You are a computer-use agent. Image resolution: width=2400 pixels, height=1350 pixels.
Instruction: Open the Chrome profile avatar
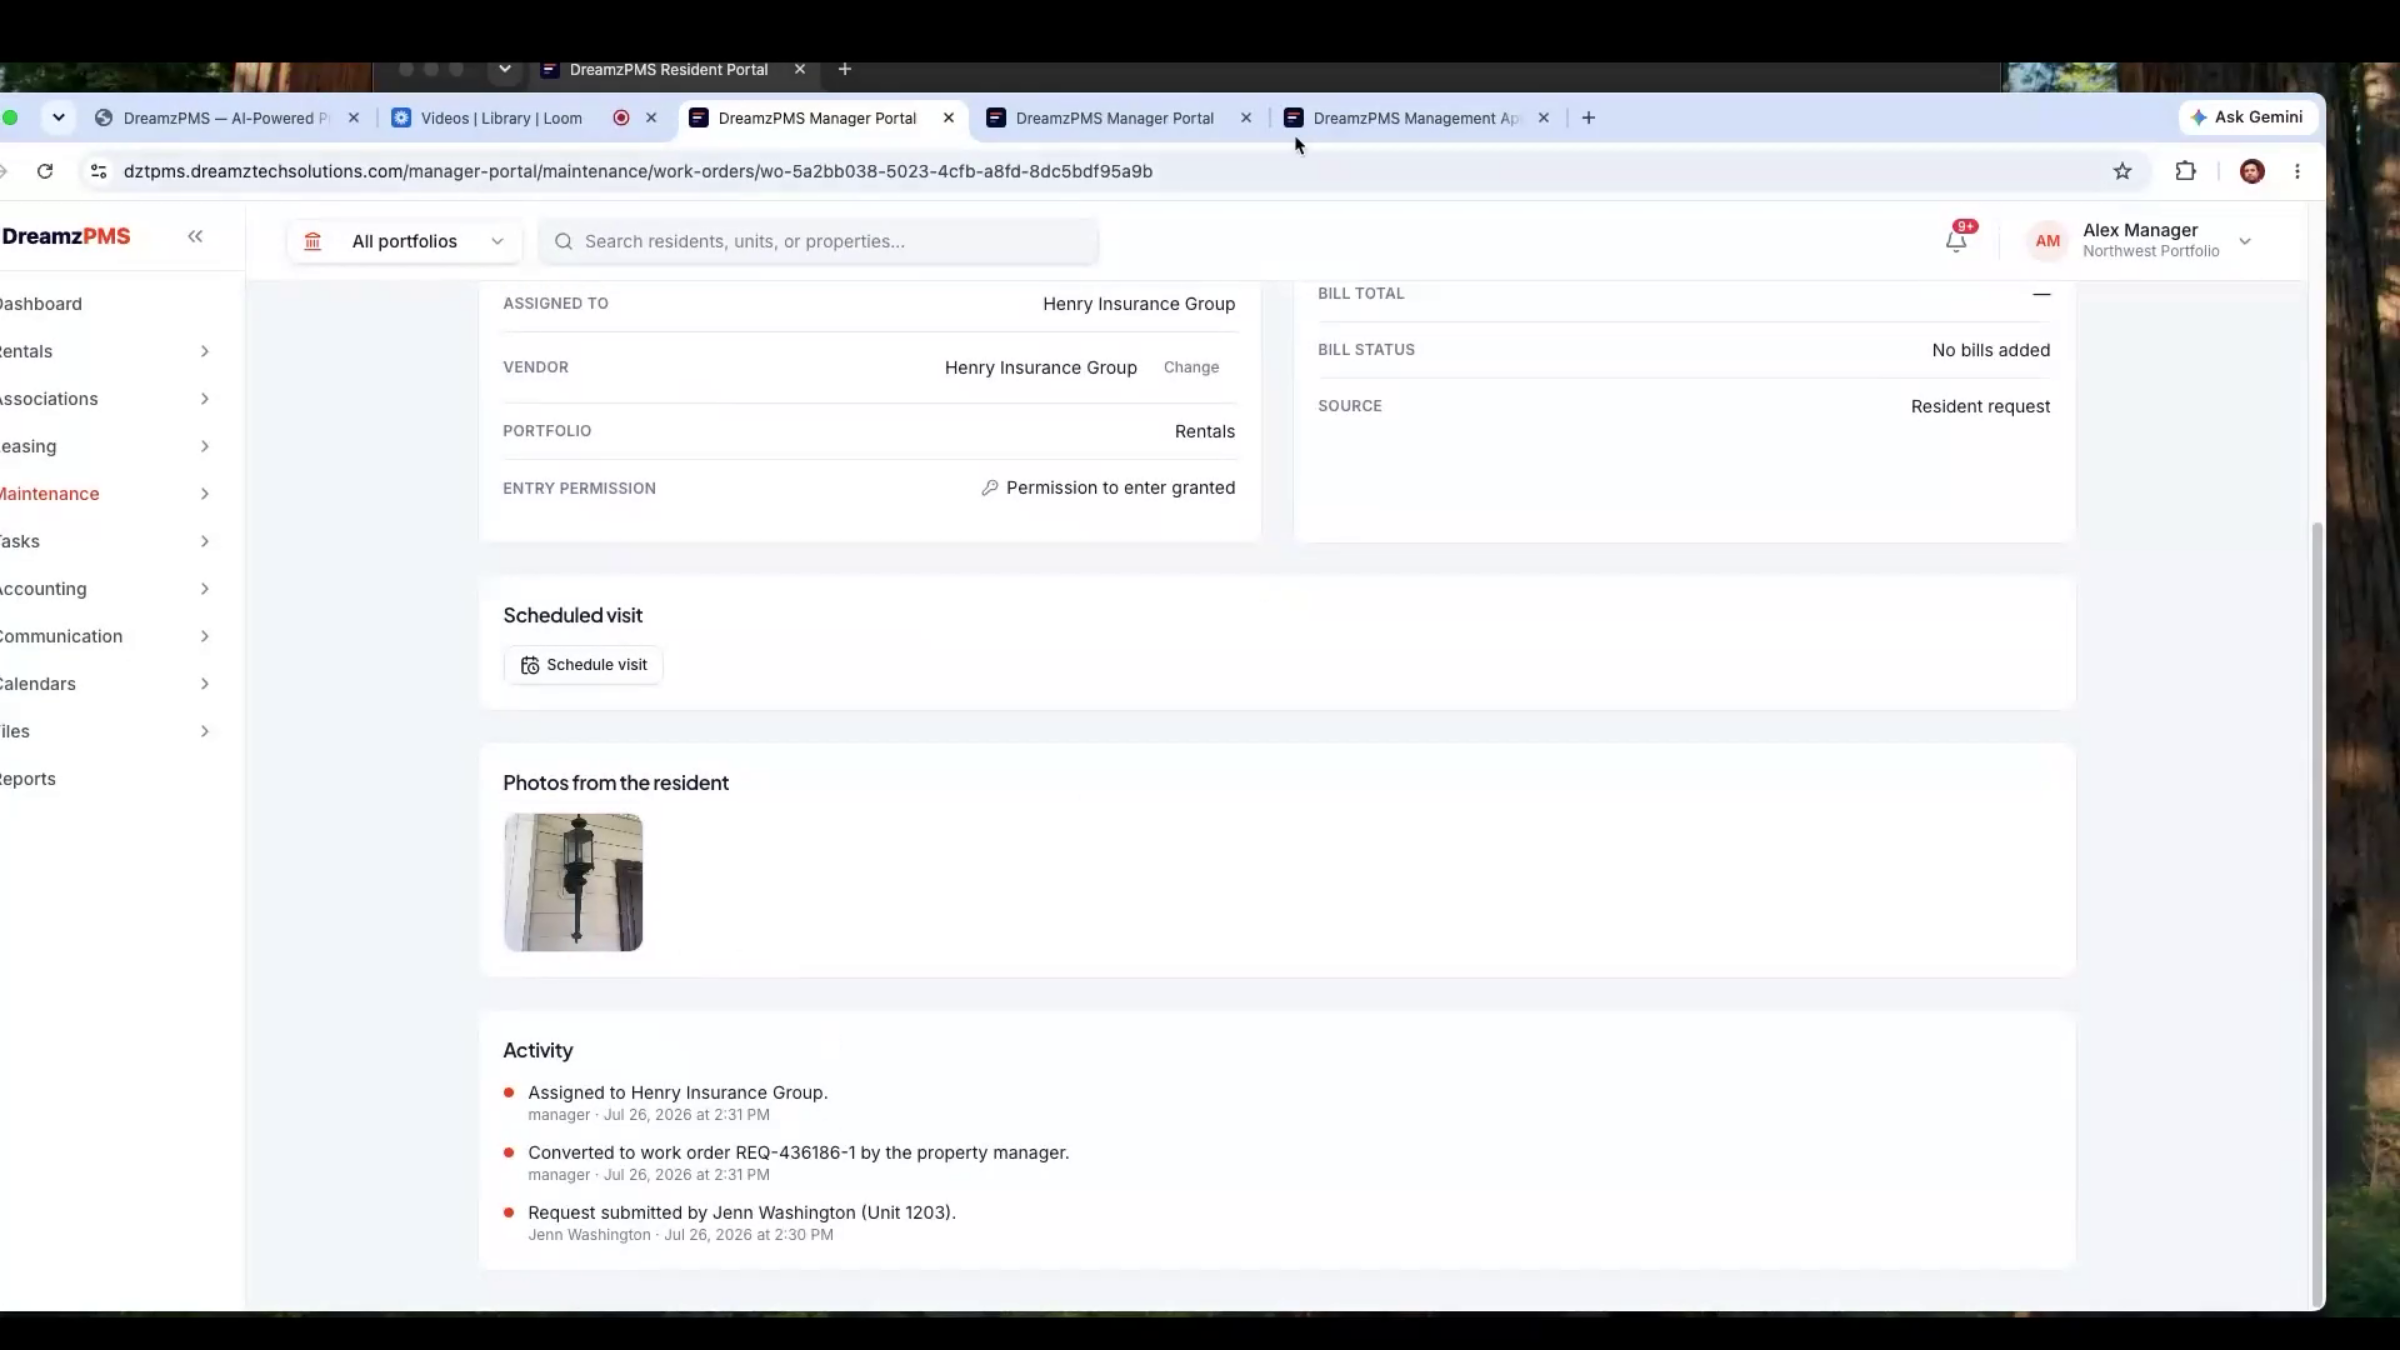[x=2252, y=171]
